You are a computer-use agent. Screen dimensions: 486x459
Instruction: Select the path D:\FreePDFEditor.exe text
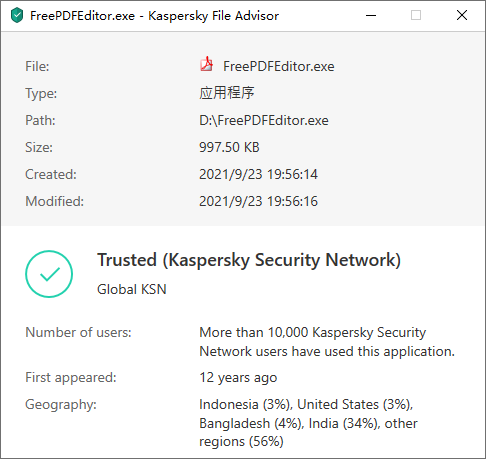coord(264,120)
